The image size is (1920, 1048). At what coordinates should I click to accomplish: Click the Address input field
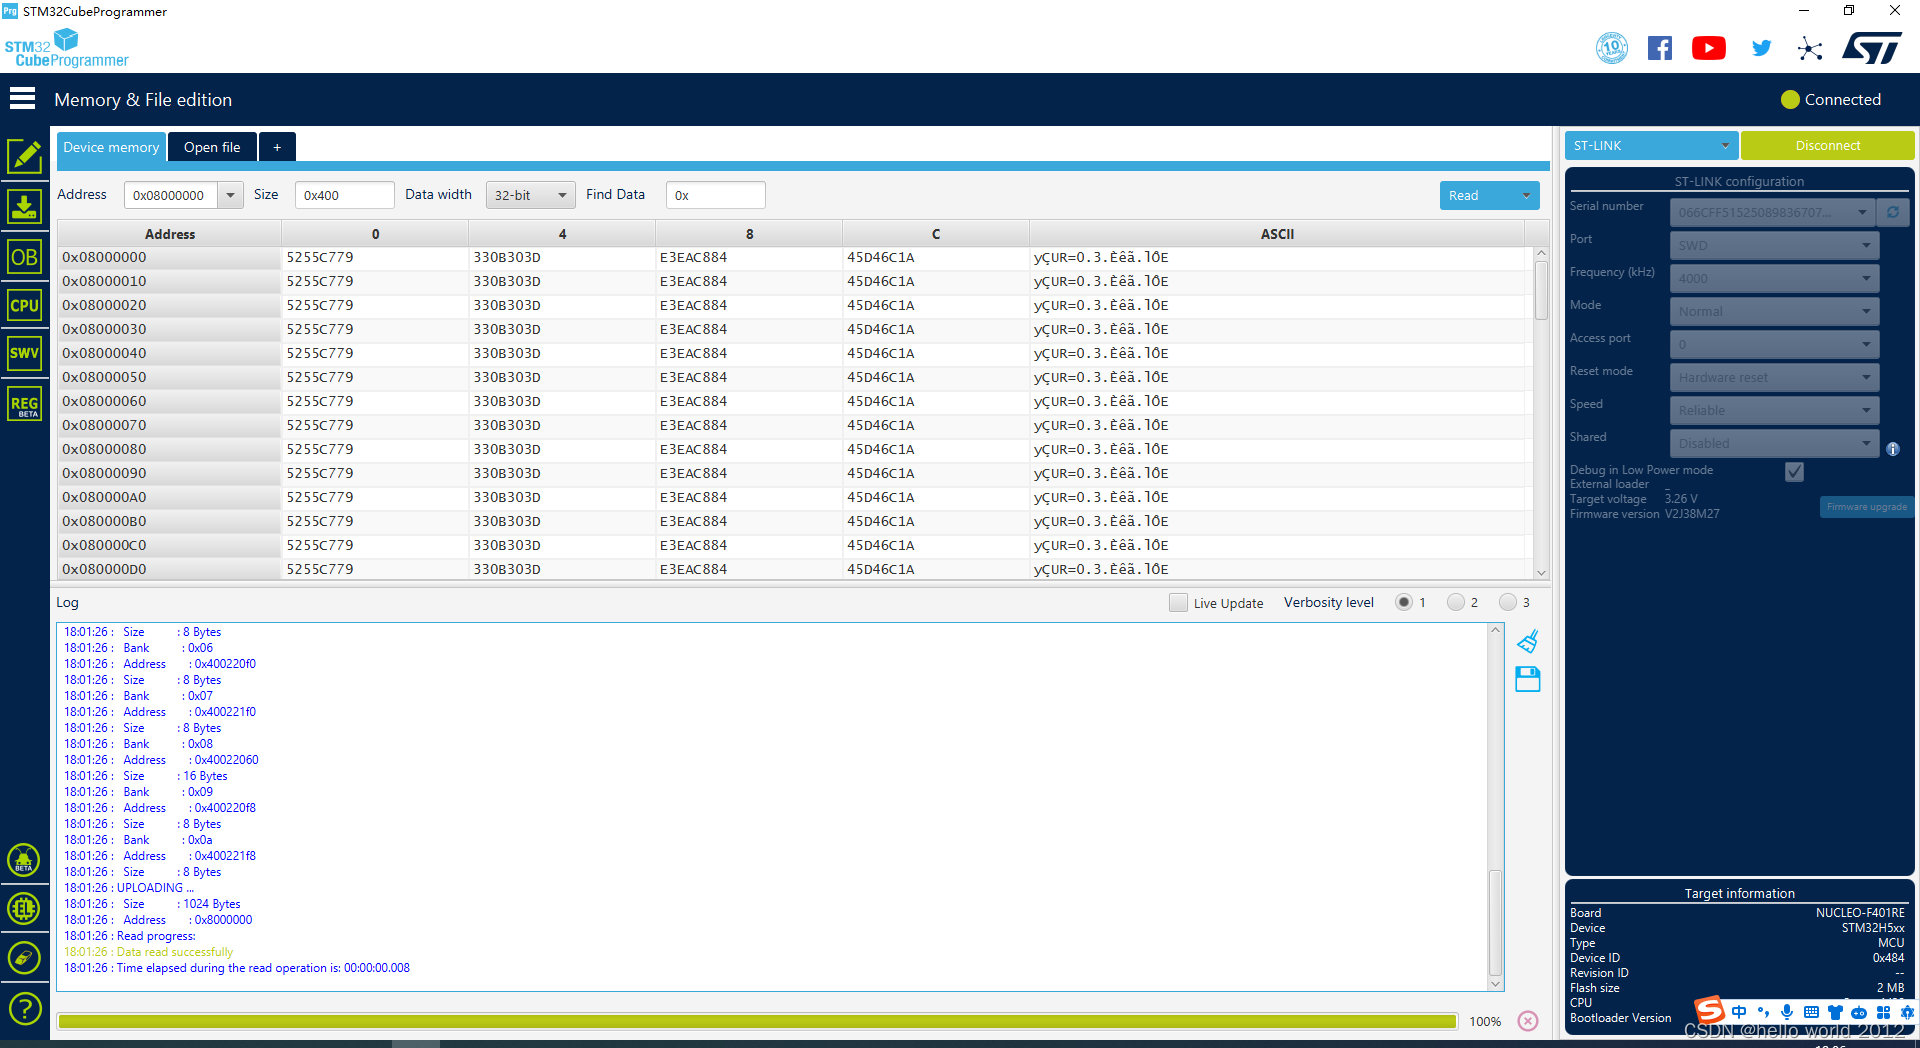(x=171, y=195)
